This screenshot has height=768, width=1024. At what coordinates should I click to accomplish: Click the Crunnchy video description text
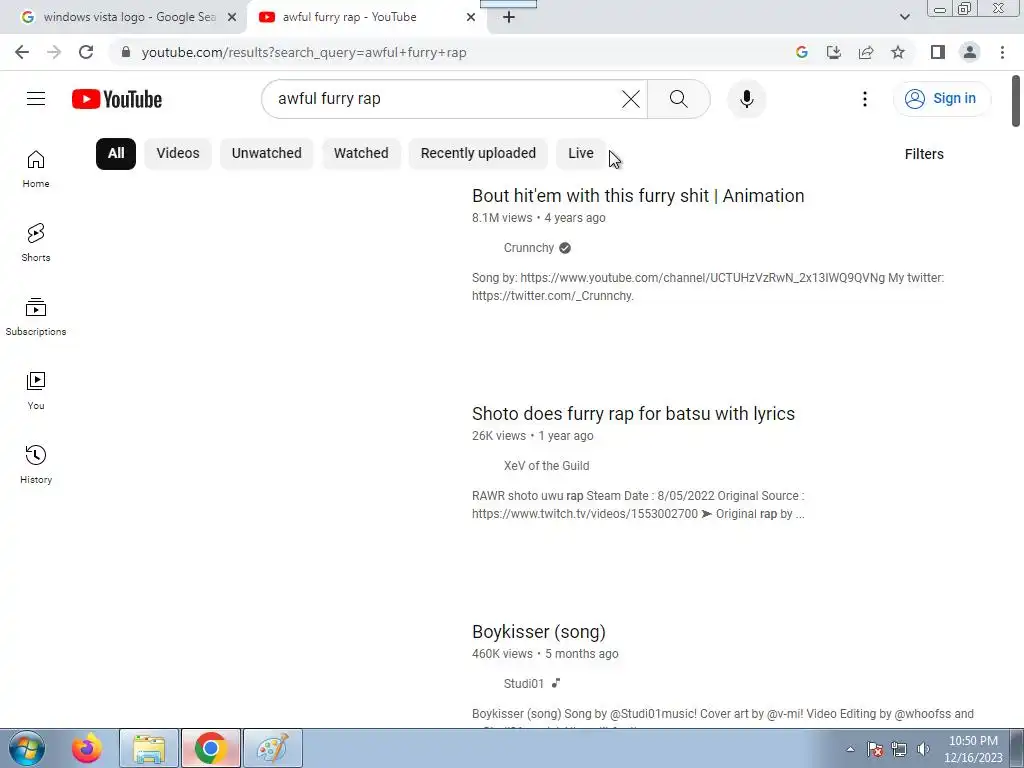pos(708,287)
